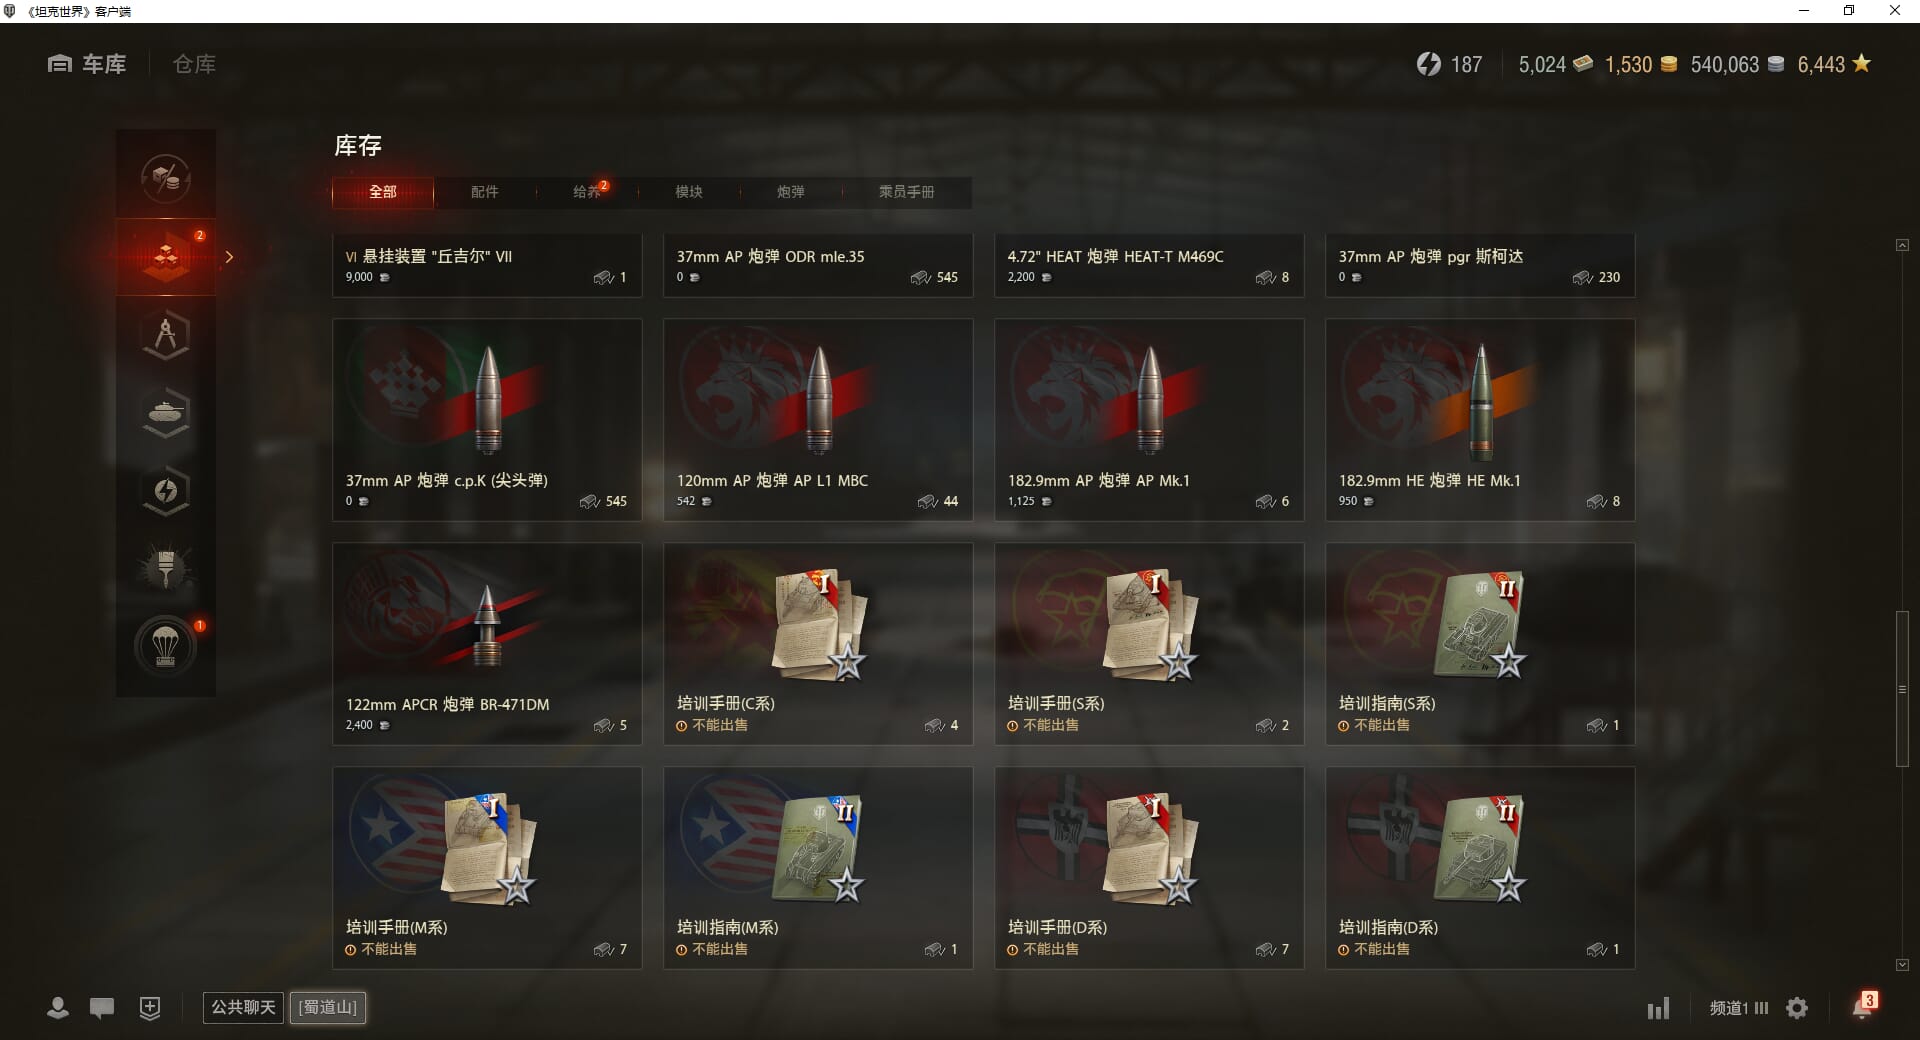Switch to the 乘员手册 tab
This screenshot has width=1920, height=1040.
(x=906, y=192)
